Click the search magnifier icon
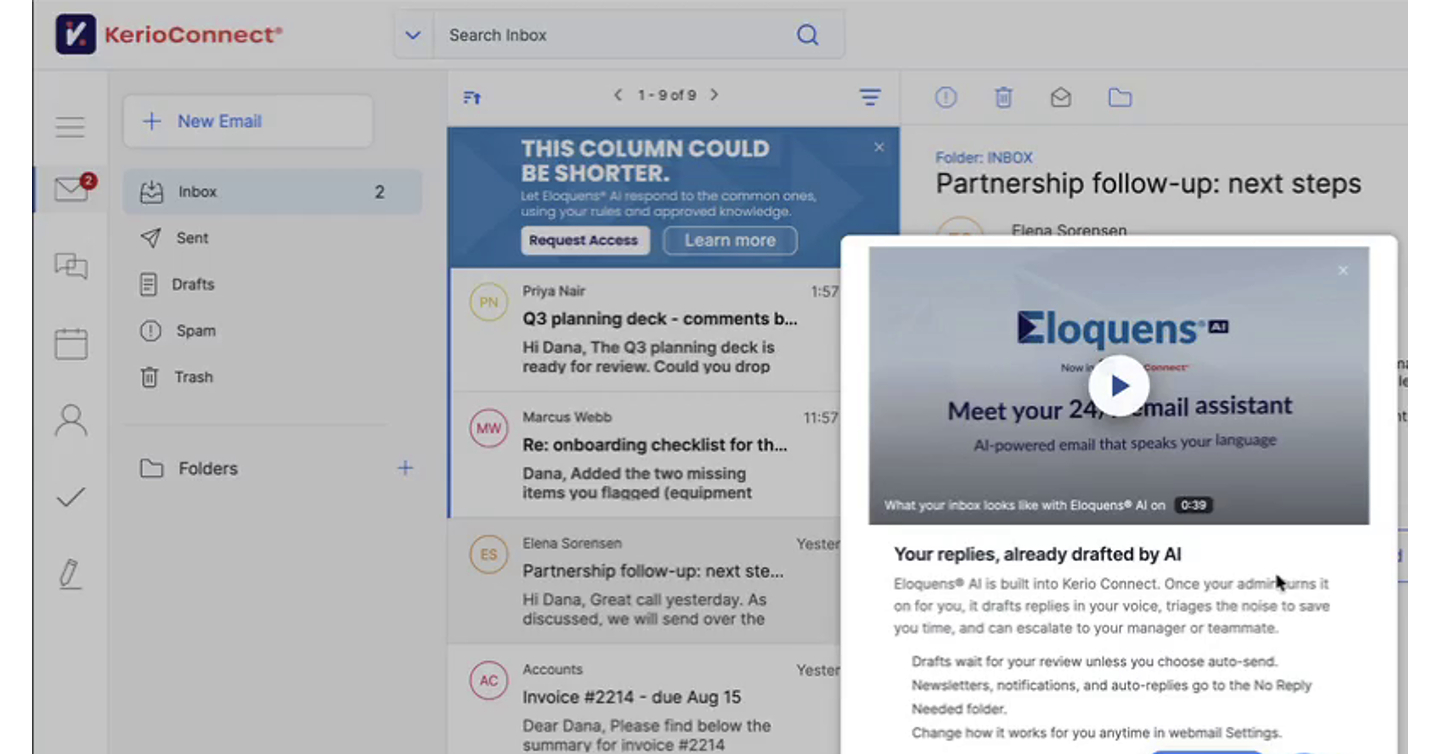1440x754 pixels. pos(808,35)
